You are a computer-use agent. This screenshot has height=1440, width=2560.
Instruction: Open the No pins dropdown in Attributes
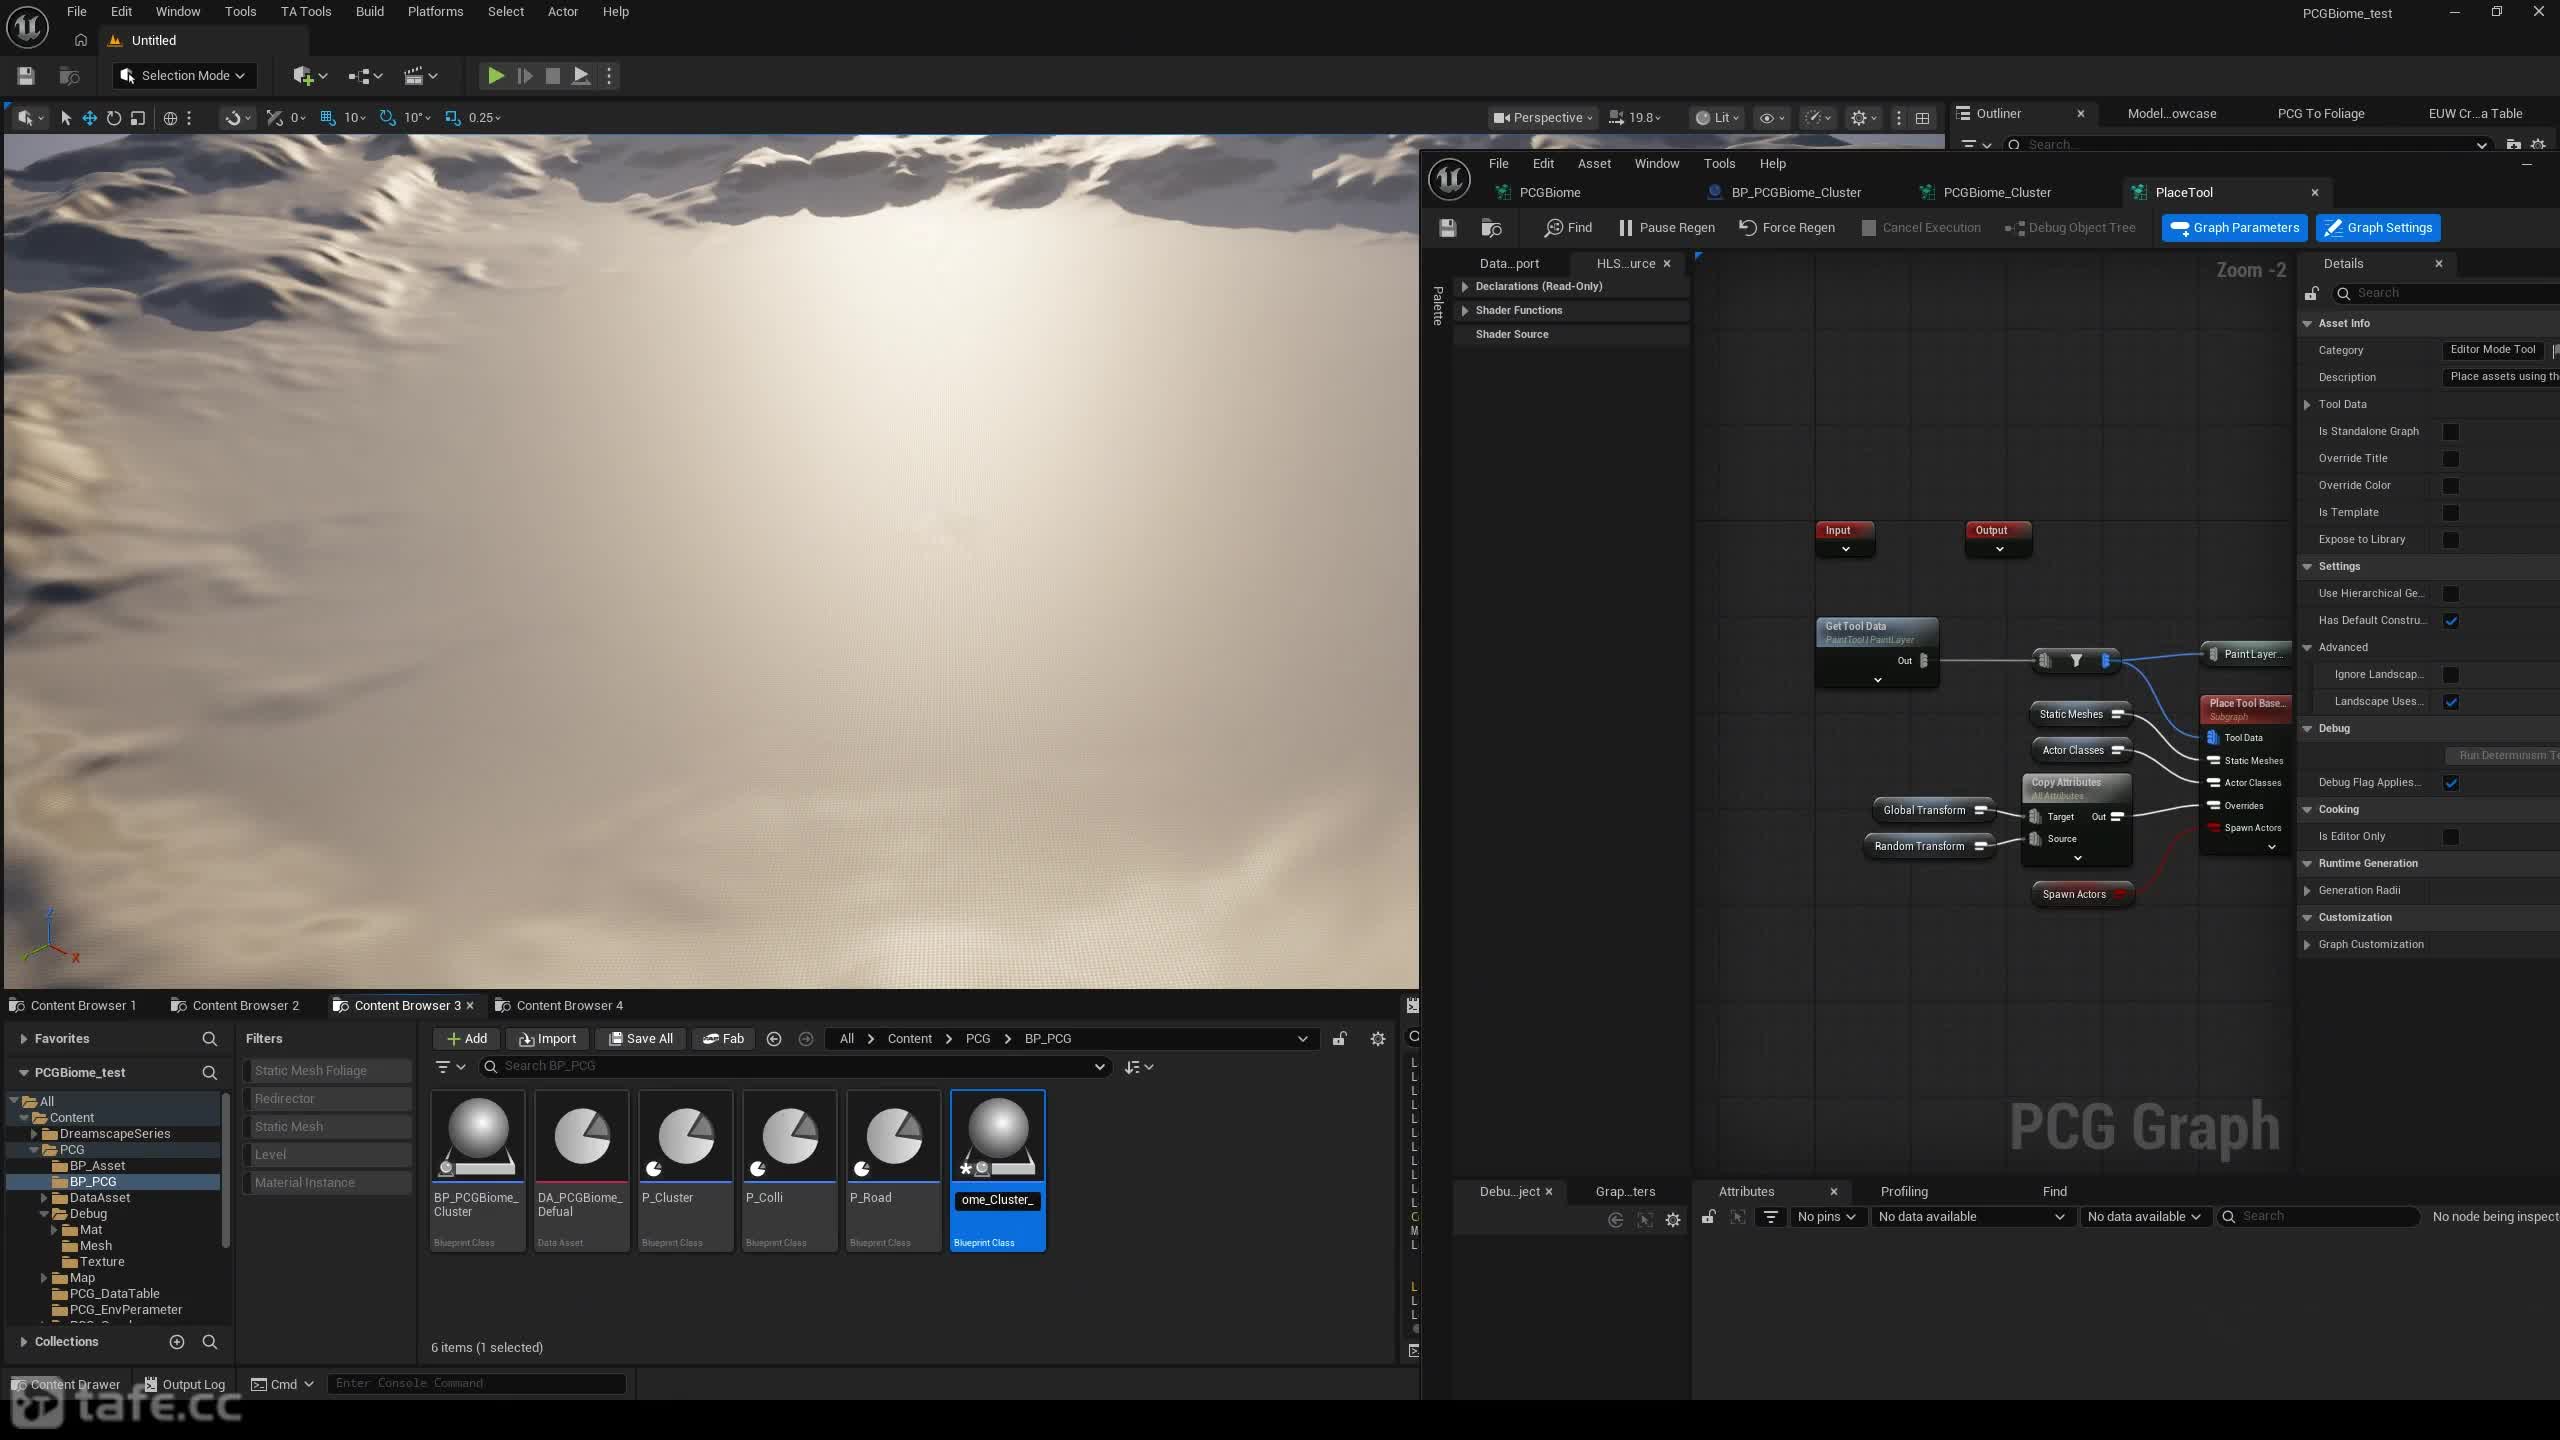tap(1826, 1217)
